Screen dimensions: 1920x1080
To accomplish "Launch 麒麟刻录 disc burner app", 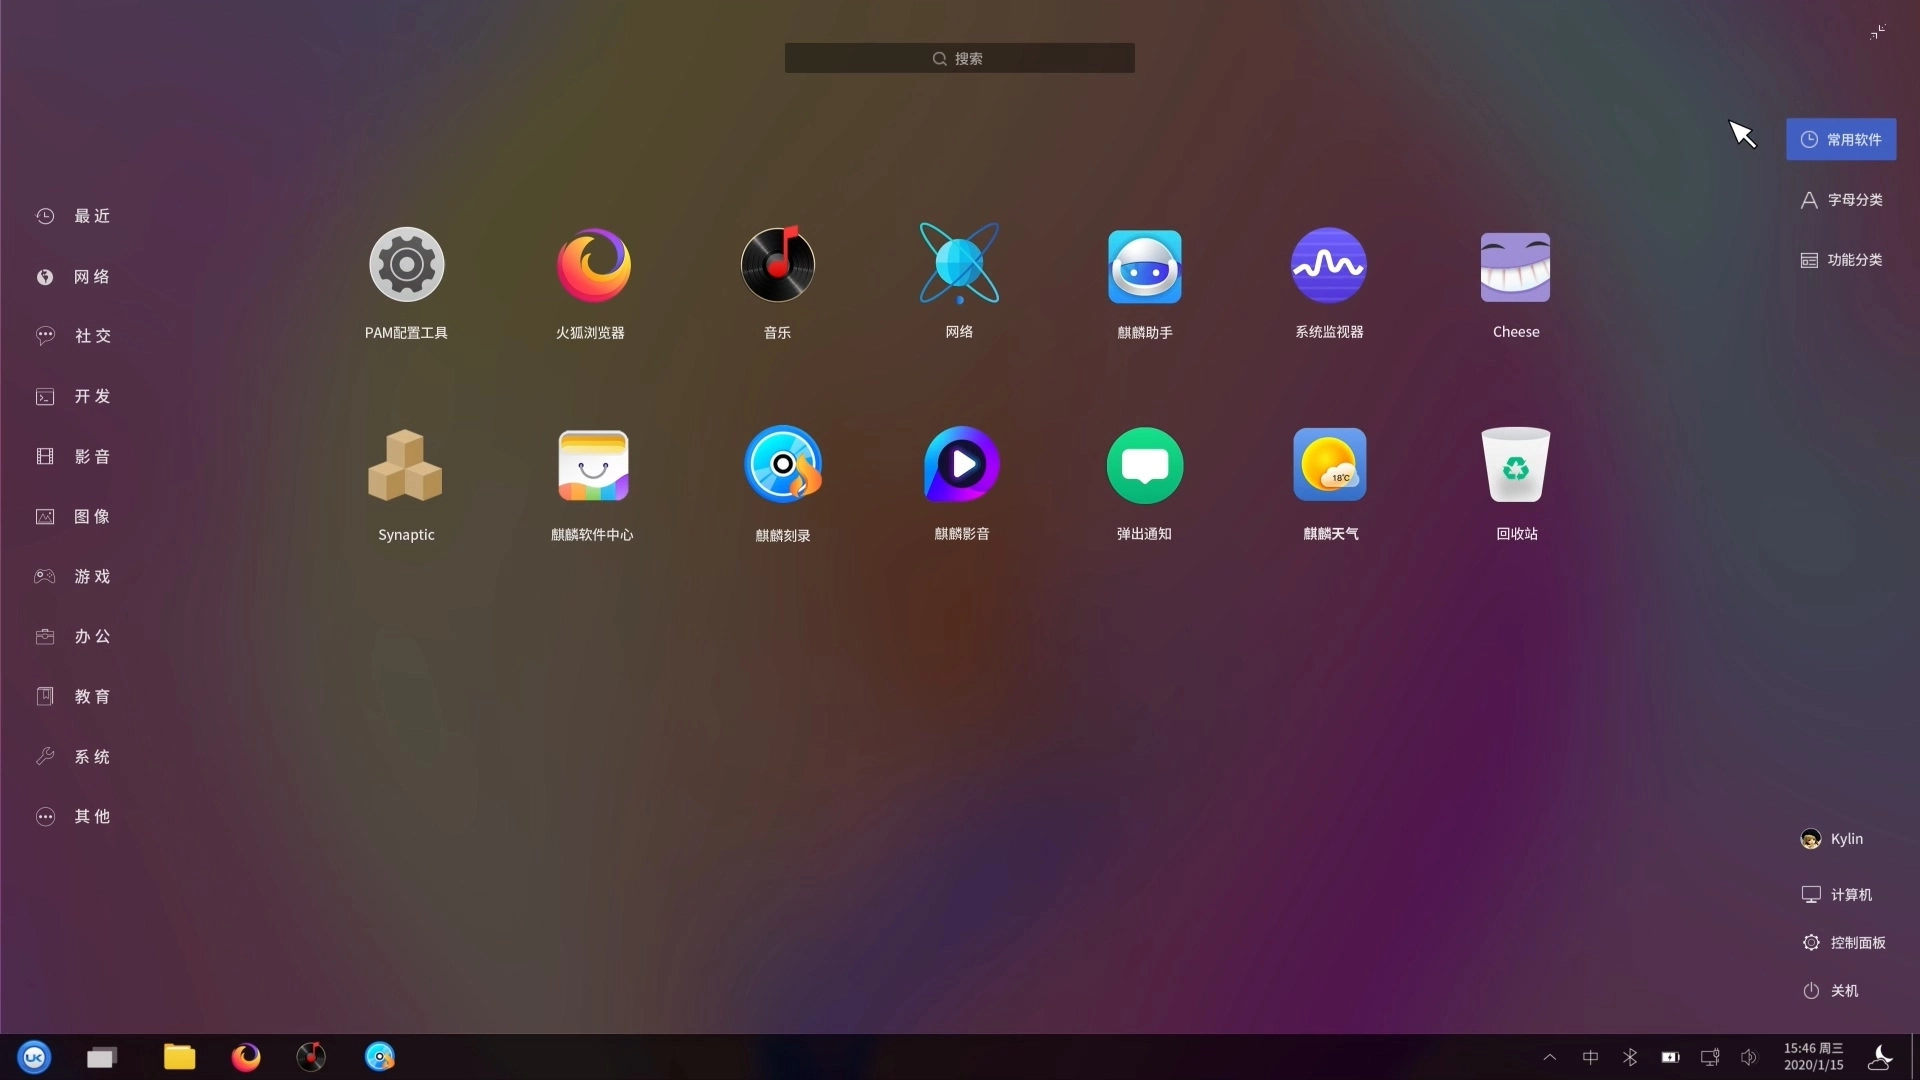I will (x=782, y=466).
